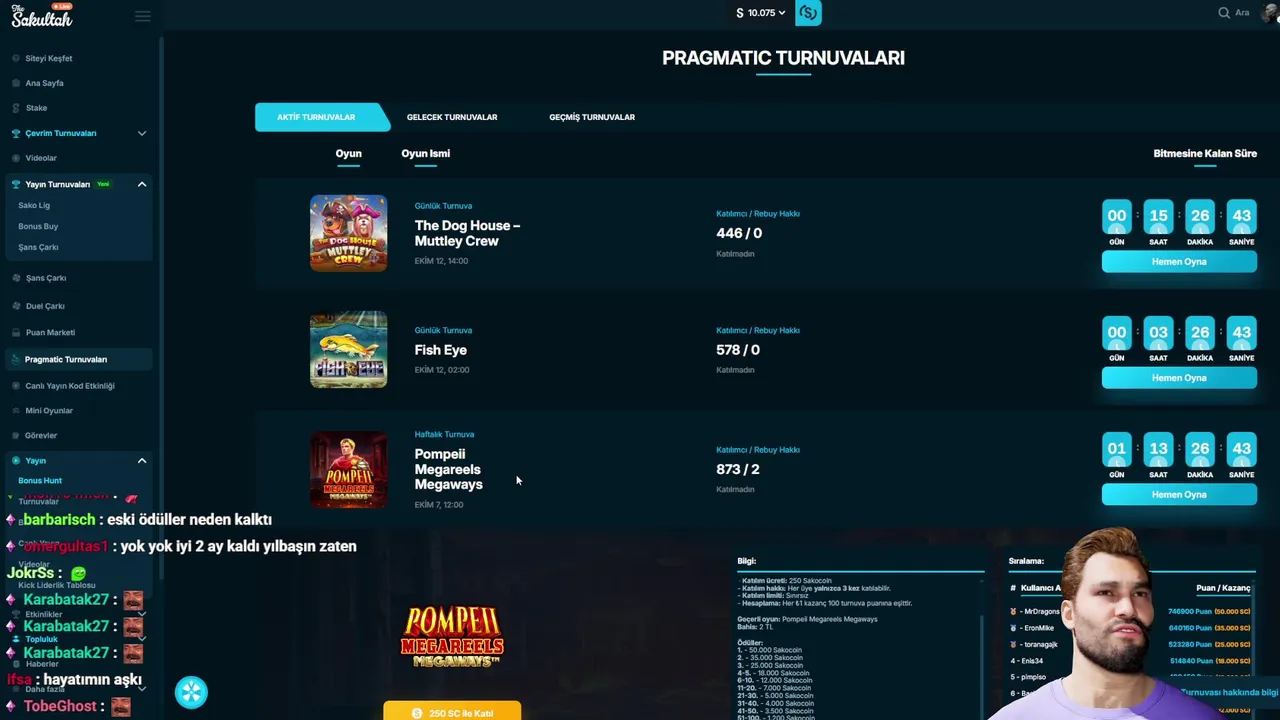The image size is (1280, 720).
Task: Click MrDragons first place medal icon
Action: tap(1014, 611)
